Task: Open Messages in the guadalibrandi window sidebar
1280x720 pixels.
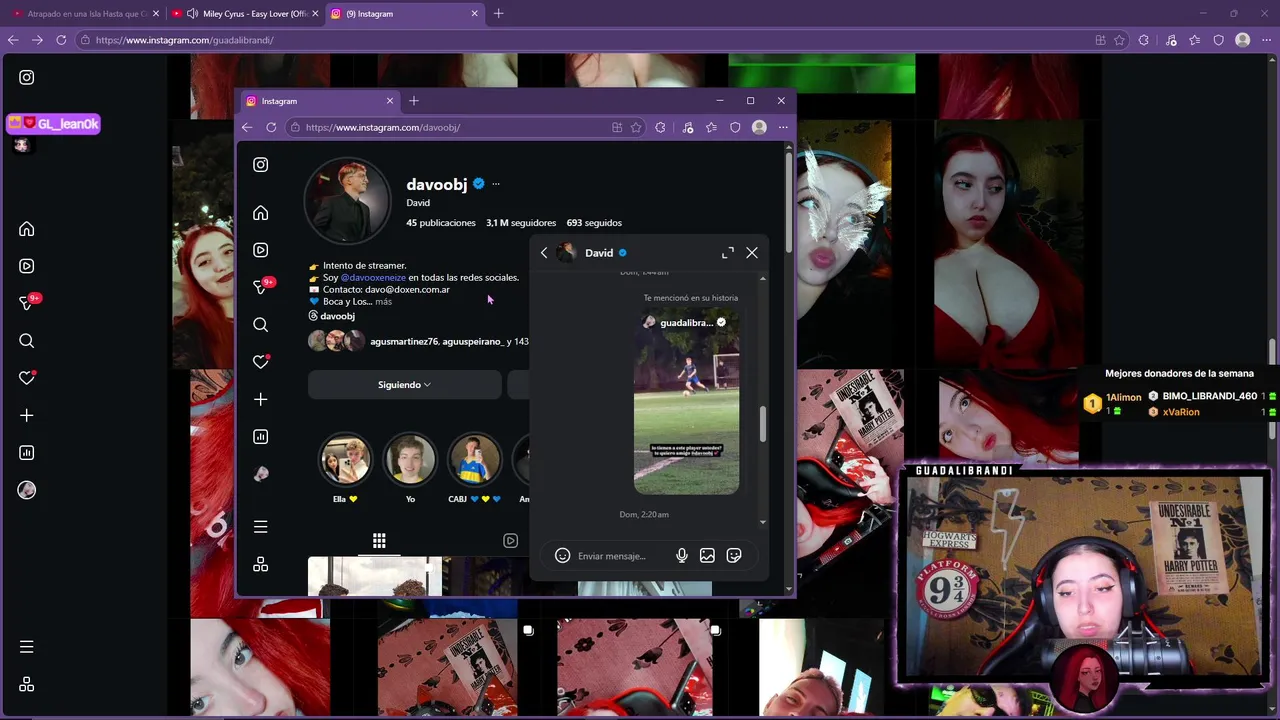Action: (27, 303)
